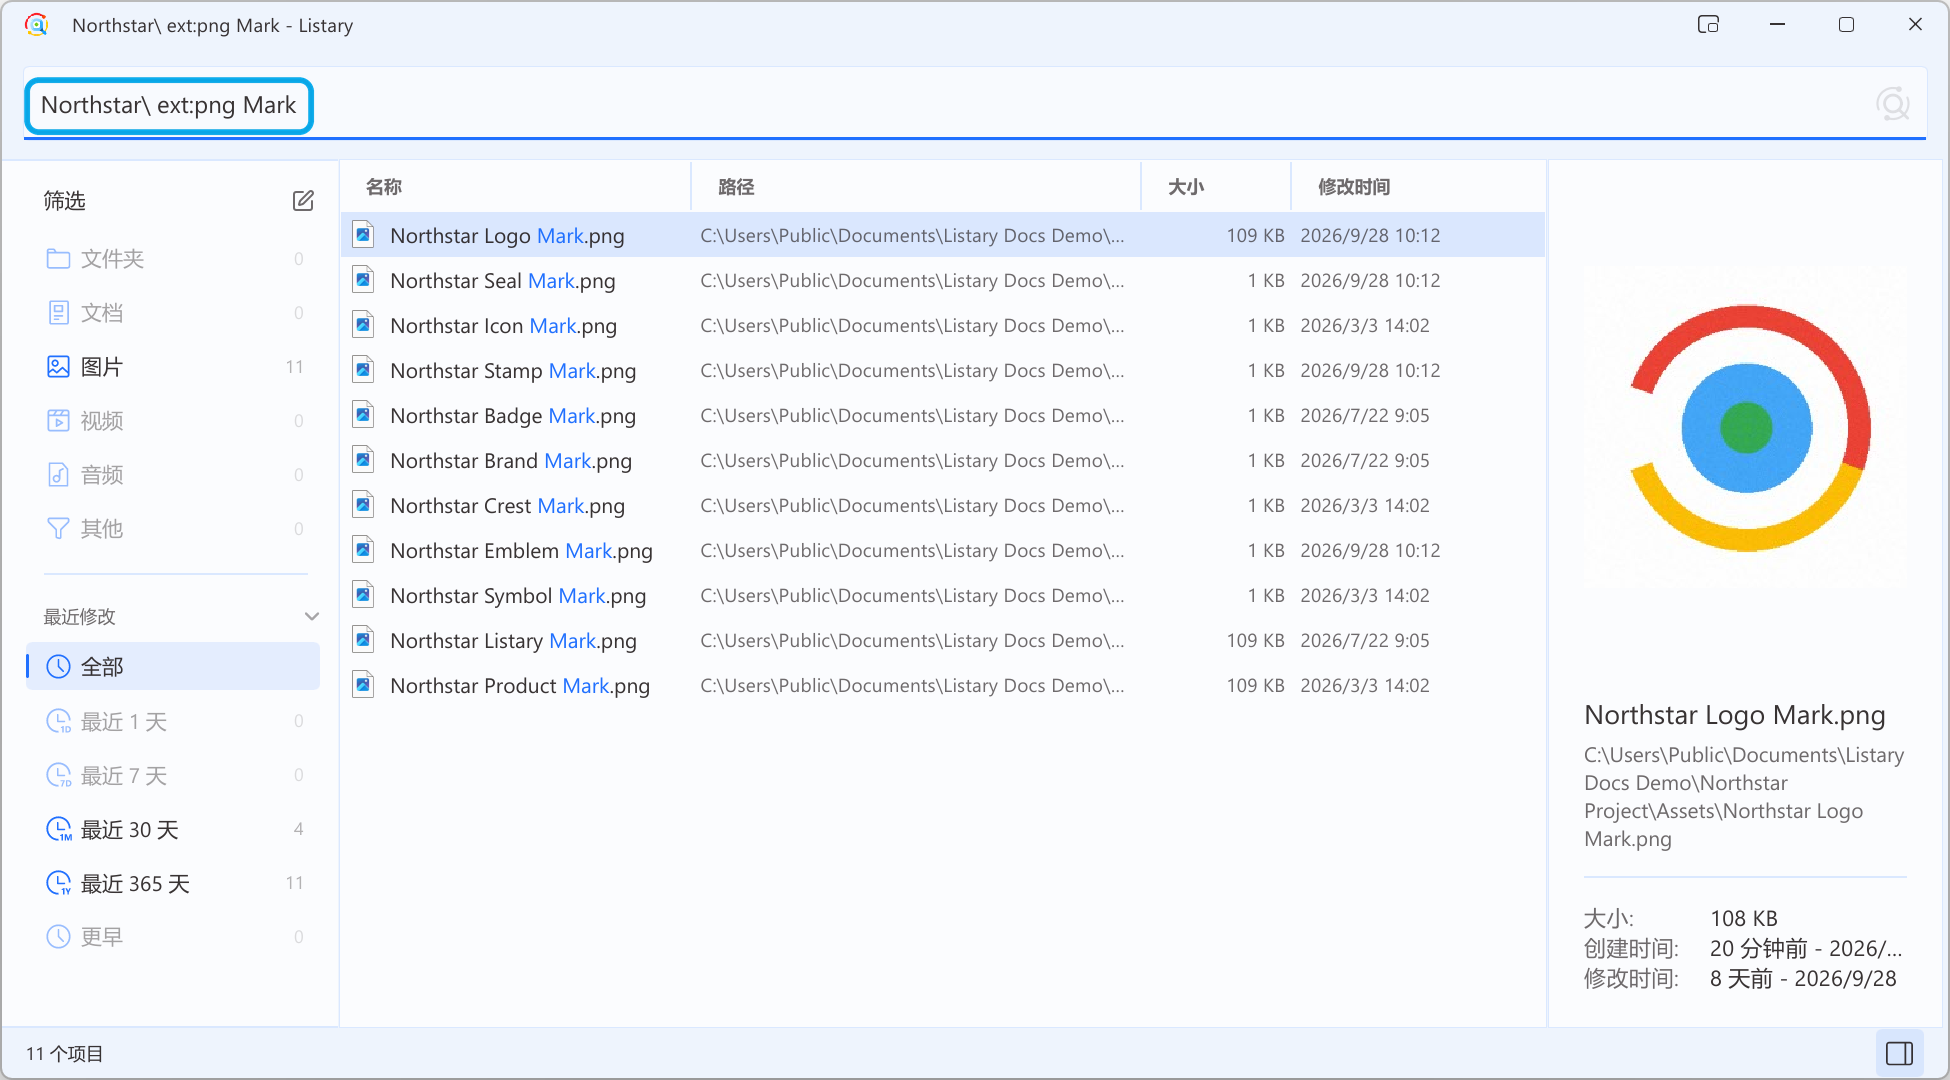Click the preview title Northstar Logo Mark.png
The height and width of the screenshot is (1080, 1950).
click(x=1735, y=715)
